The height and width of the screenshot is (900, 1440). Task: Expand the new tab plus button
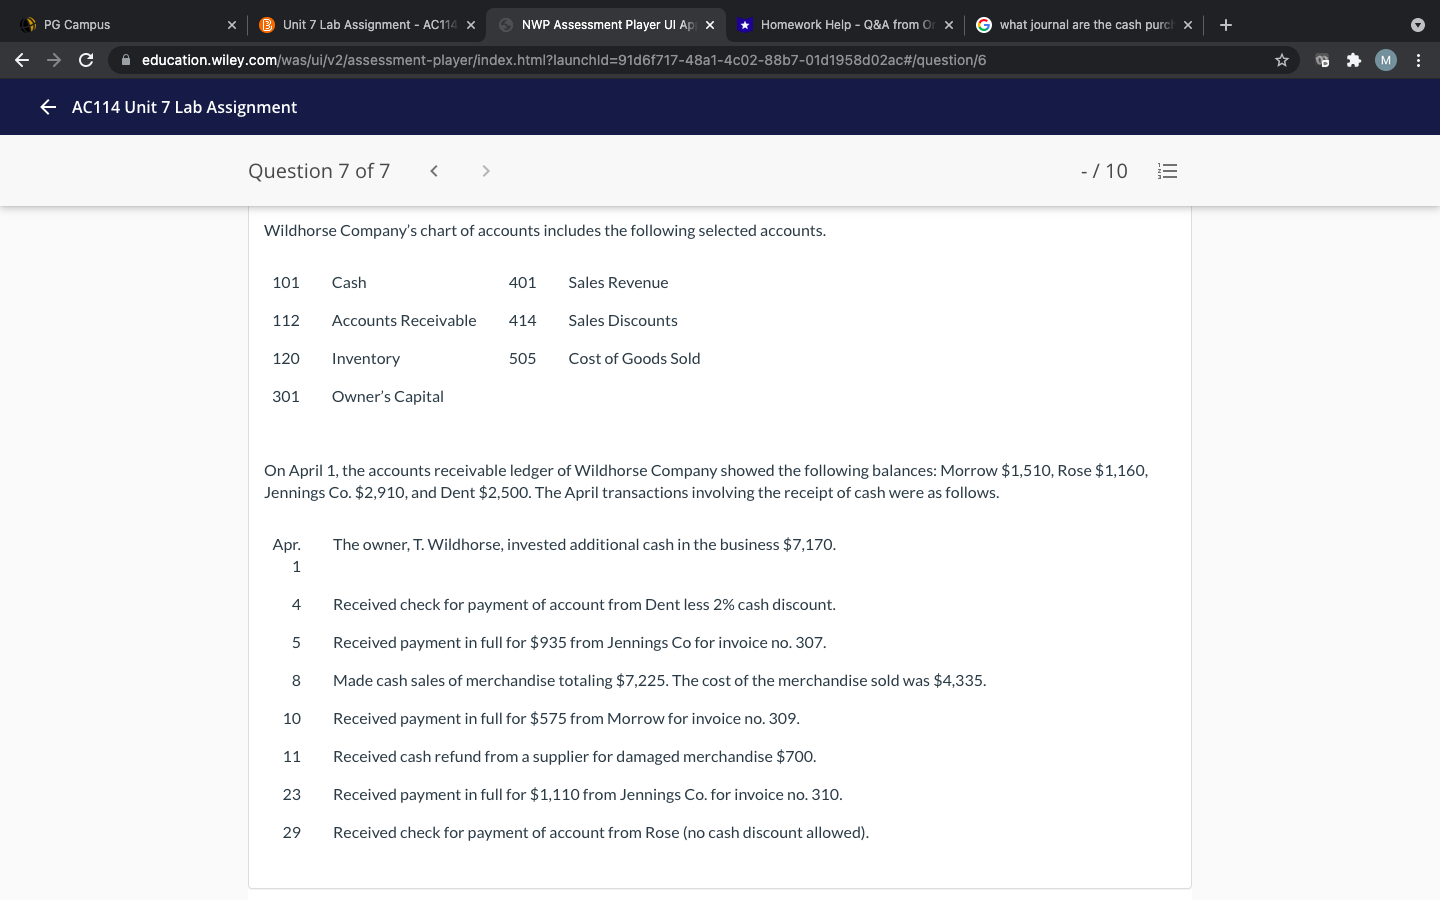point(1225,24)
